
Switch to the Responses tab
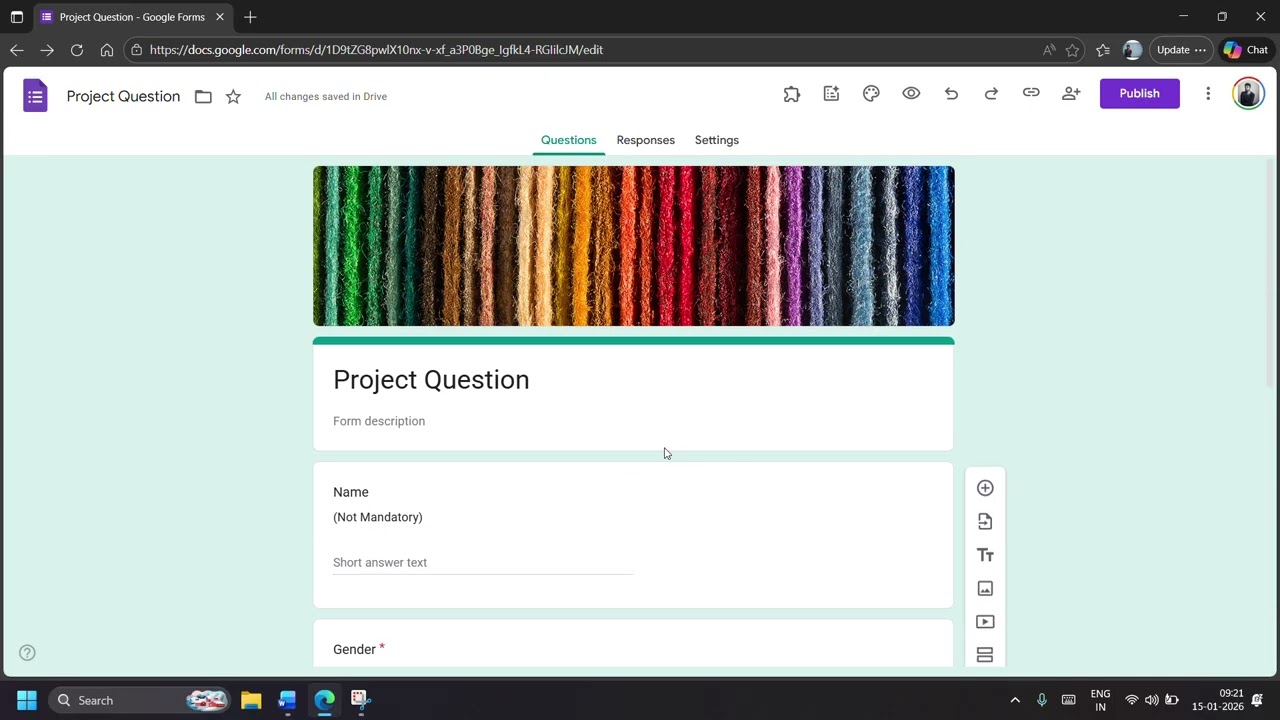tap(645, 140)
